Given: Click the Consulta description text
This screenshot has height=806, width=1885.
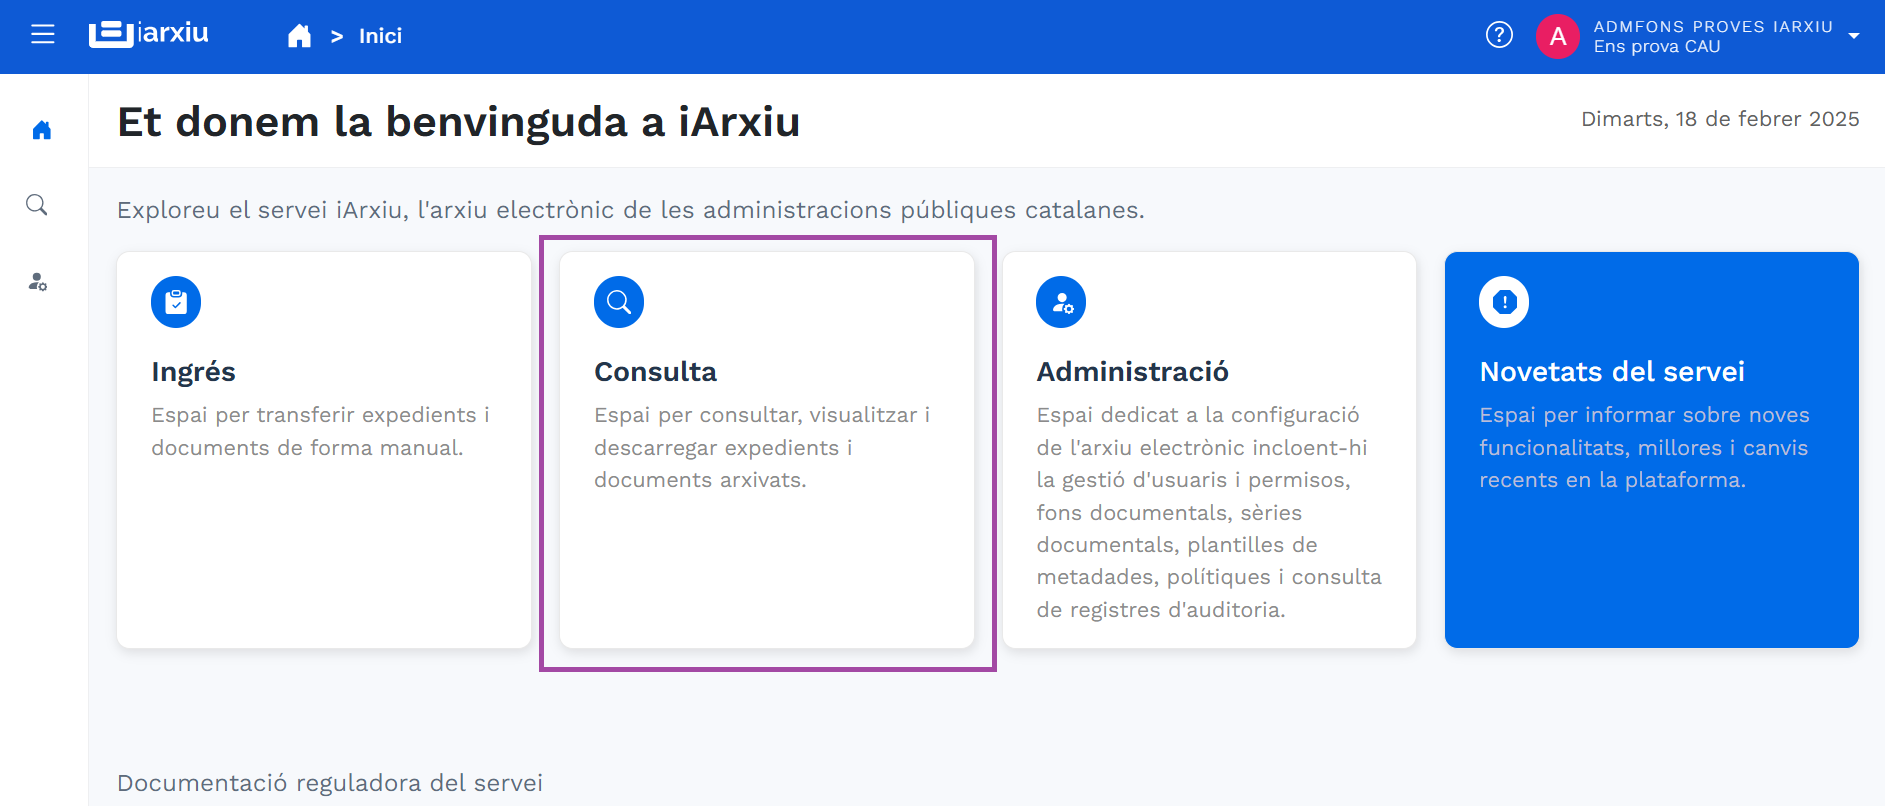Looking at the screenshot, I should pyautogui.click(x=762, y=448).
